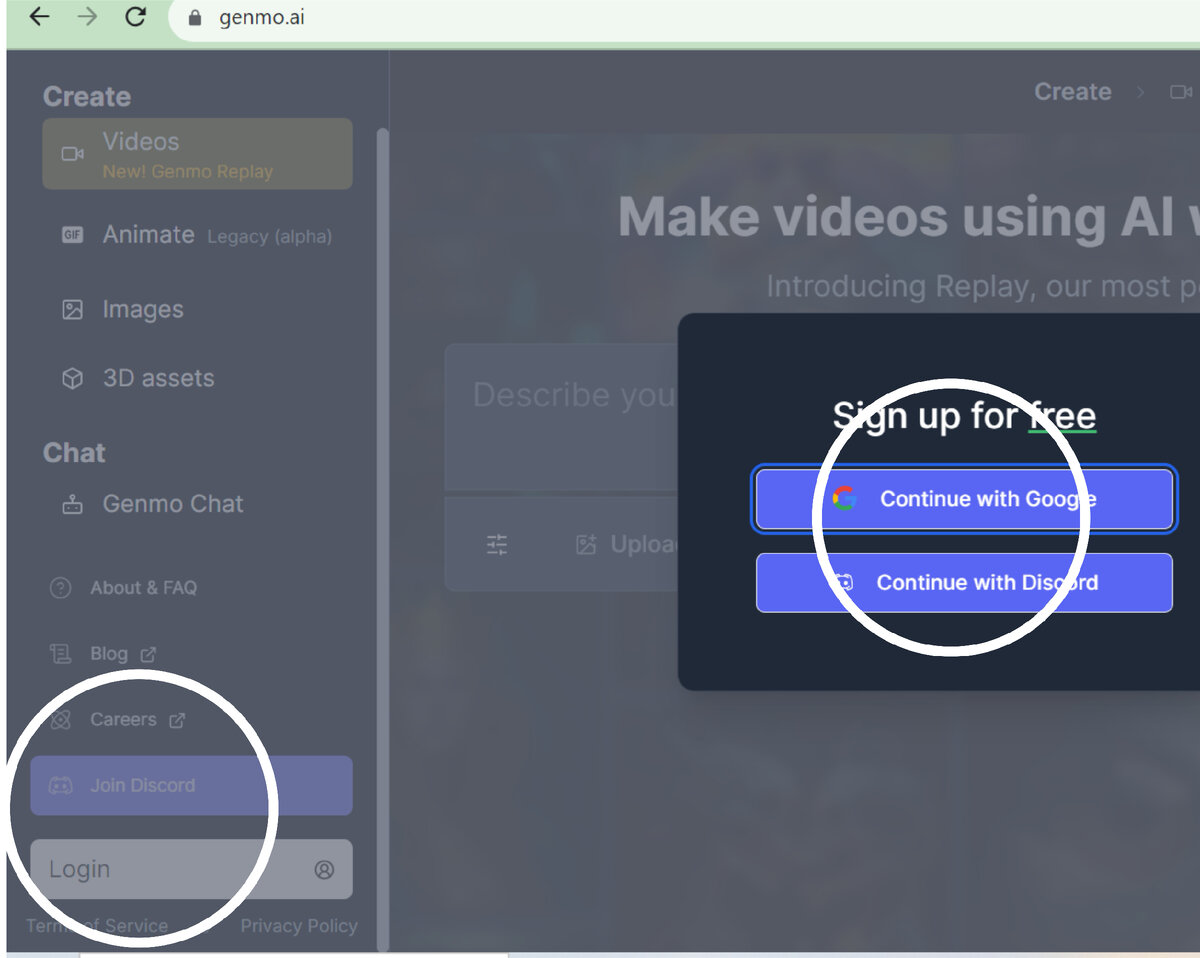Click the Describe your video prompt field
The width and height of the screenshot is (1200, 958).
tap(562, 418)
